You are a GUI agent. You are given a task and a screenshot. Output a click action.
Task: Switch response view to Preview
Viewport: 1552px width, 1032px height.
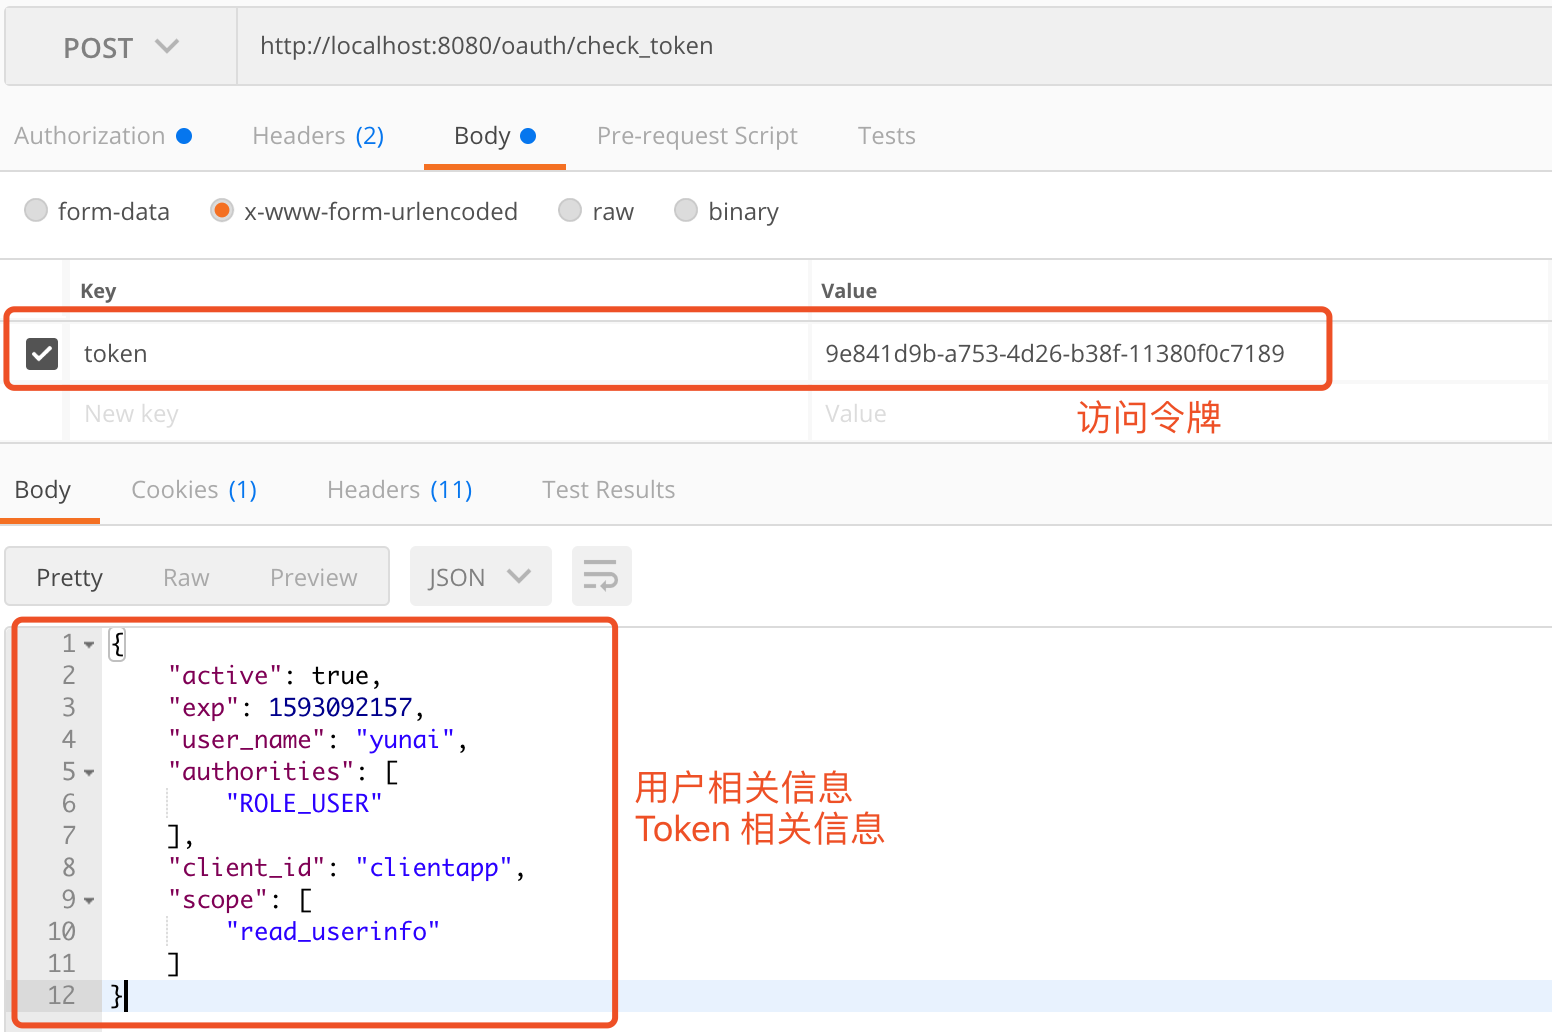(x=313, y=578)
